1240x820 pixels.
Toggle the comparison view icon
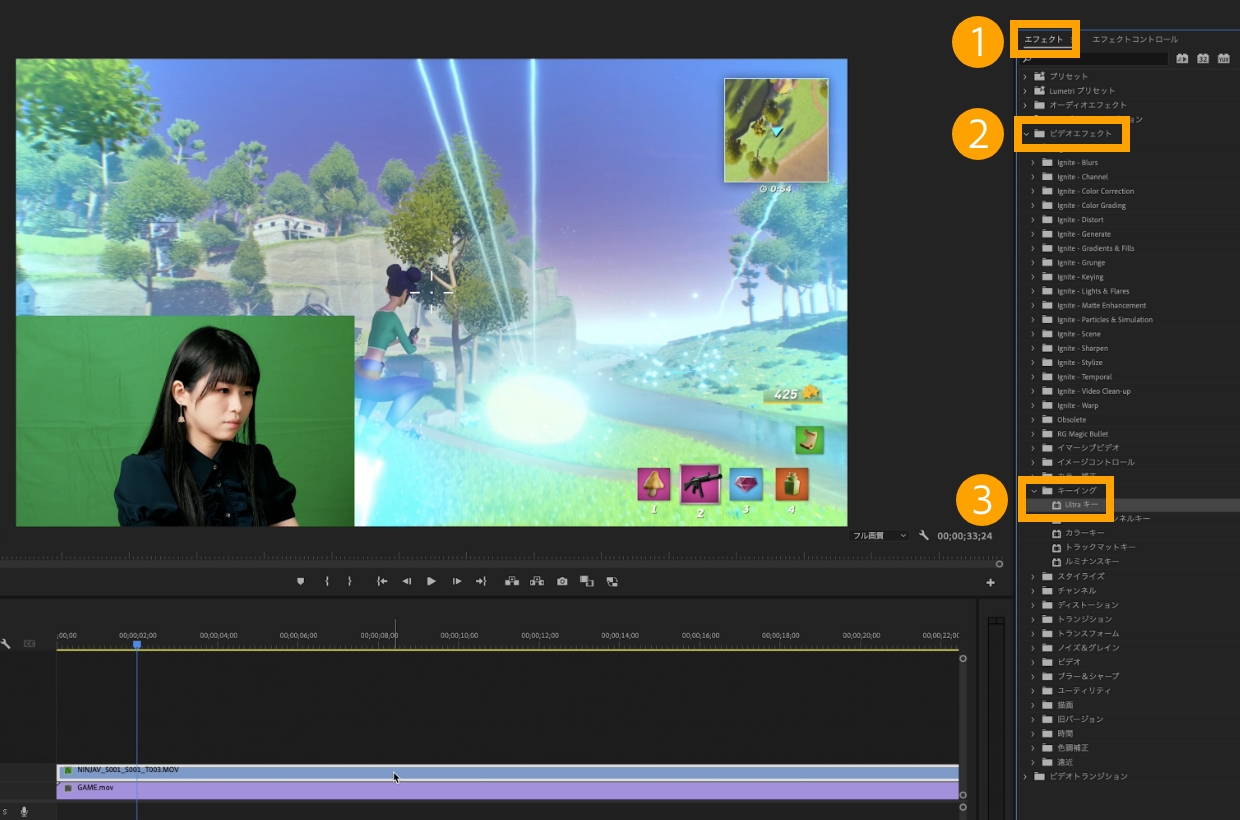[x=587, y=581]
